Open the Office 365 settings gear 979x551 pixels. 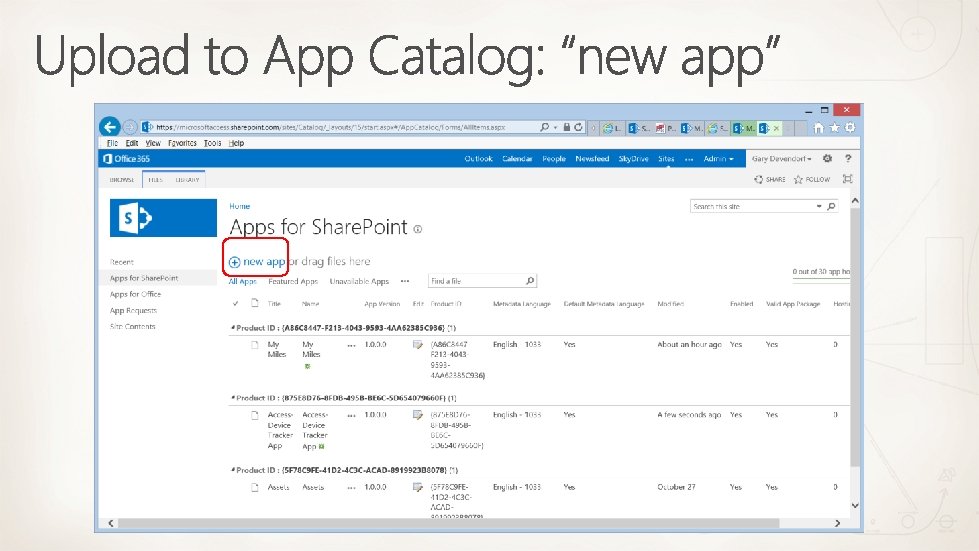coord(827,158)
